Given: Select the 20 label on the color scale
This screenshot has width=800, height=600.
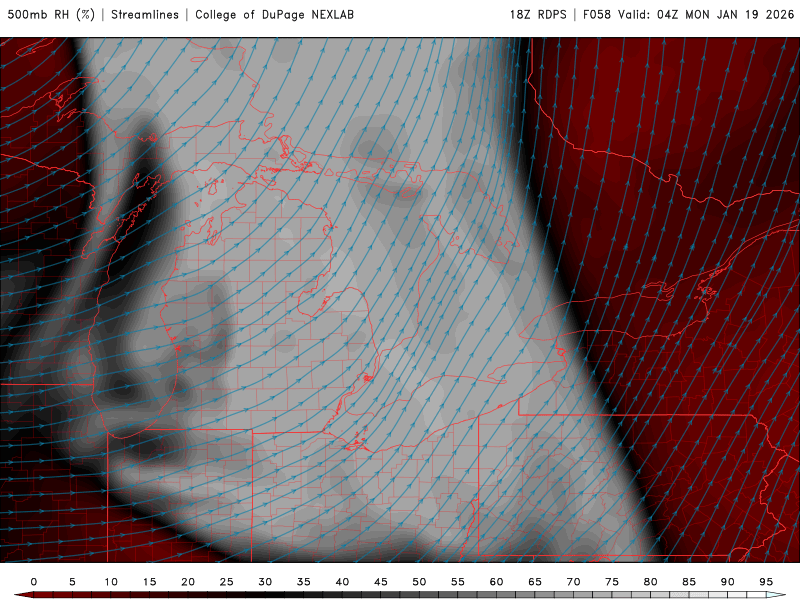Looking at the screenshot, I should click(188, 582).
